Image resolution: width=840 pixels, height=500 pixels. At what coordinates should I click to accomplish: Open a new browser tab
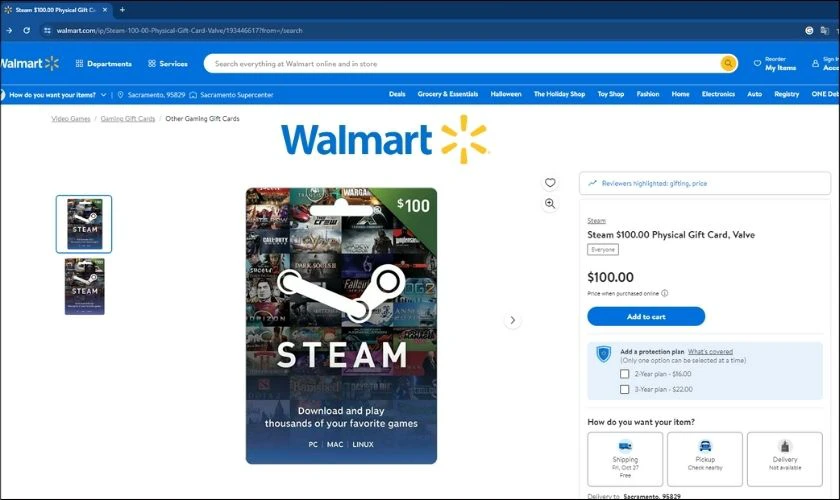coord(122,10)
